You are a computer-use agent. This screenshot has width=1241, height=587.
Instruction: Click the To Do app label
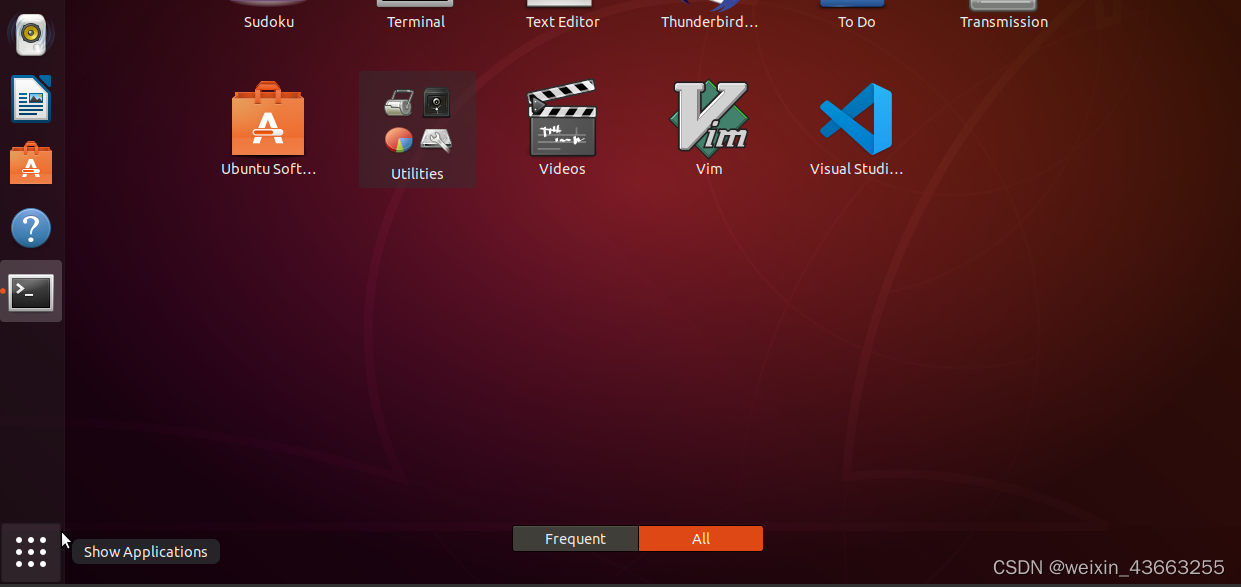[x=857, y=22]
